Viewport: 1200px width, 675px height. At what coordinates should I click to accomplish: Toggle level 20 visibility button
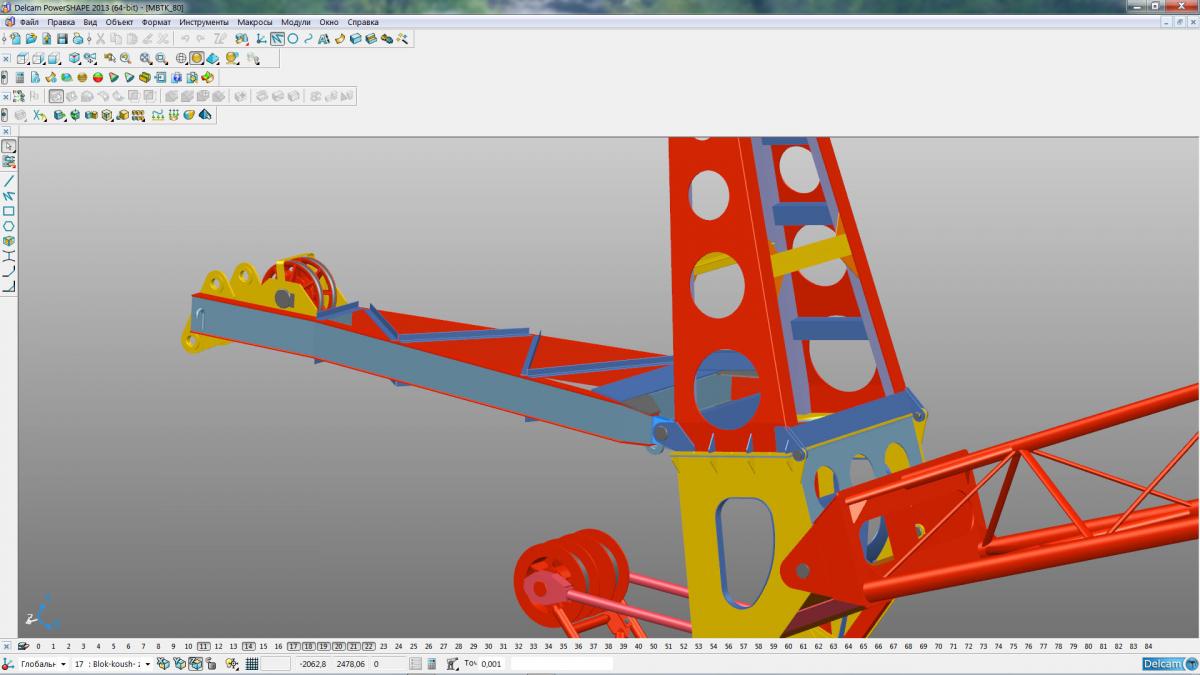coord(339,646)
